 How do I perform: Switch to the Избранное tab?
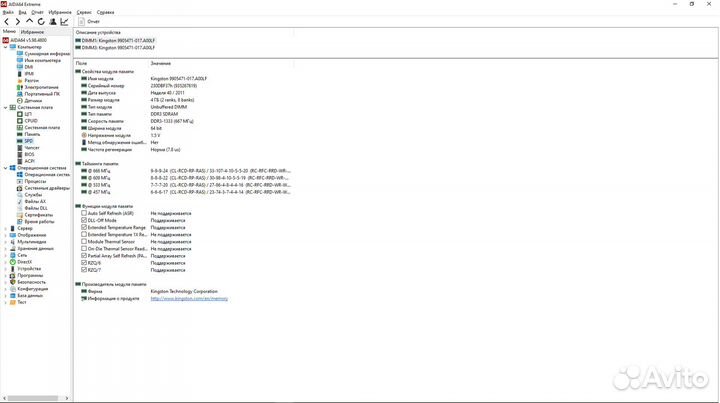[x=32, y=32]
